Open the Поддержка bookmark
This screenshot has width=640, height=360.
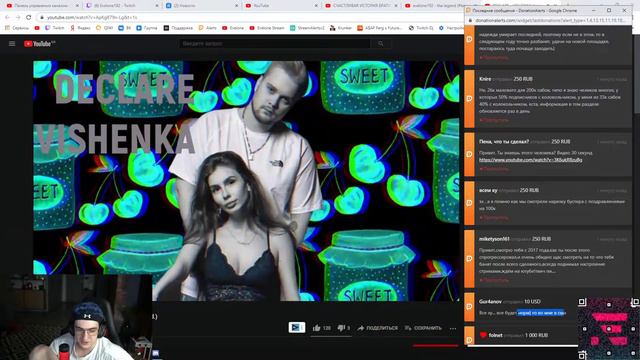[x=178, y=28]
